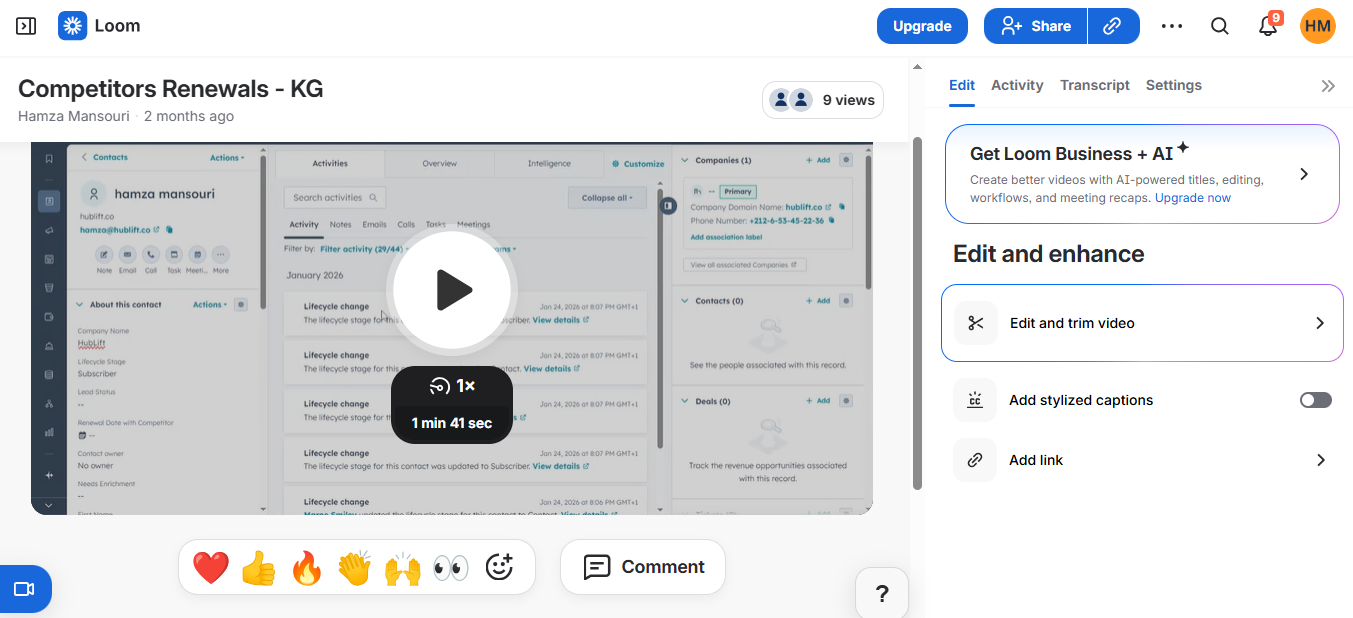Click the Edit and enhance heading

tap(1049, 254)
